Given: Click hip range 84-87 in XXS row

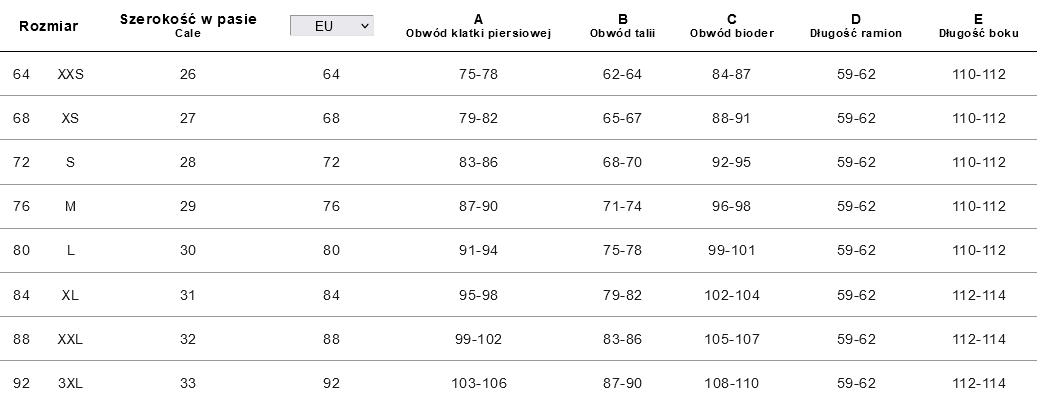Looking at the screenshot, I should 731,74.
